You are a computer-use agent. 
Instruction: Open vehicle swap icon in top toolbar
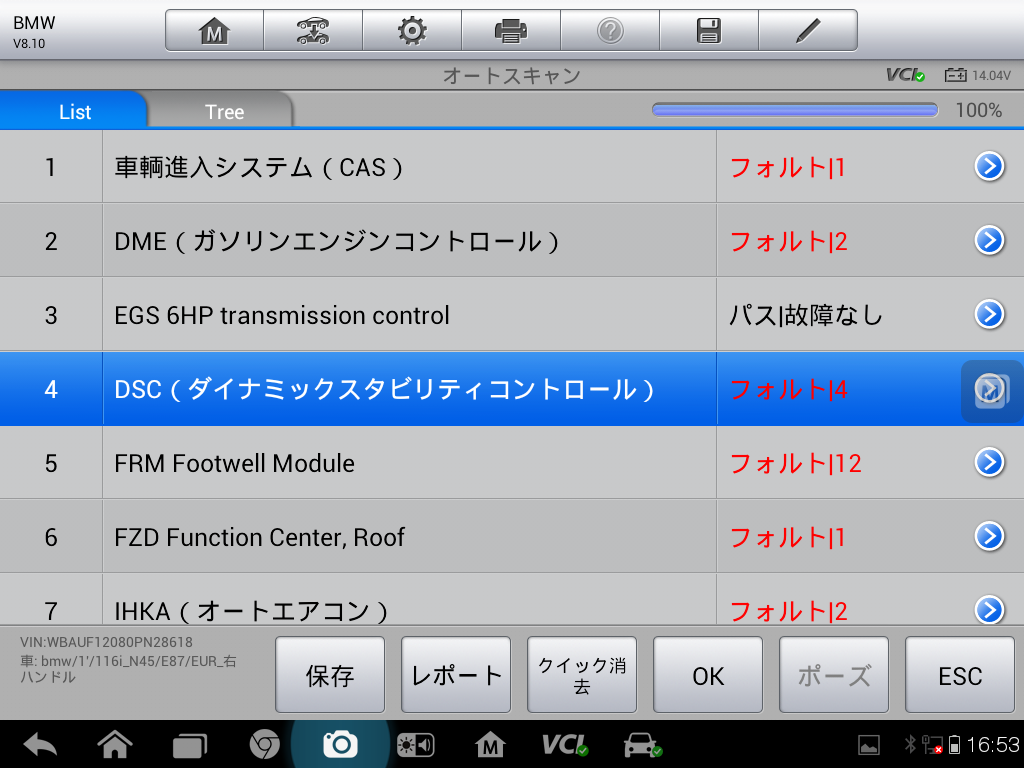313,31
